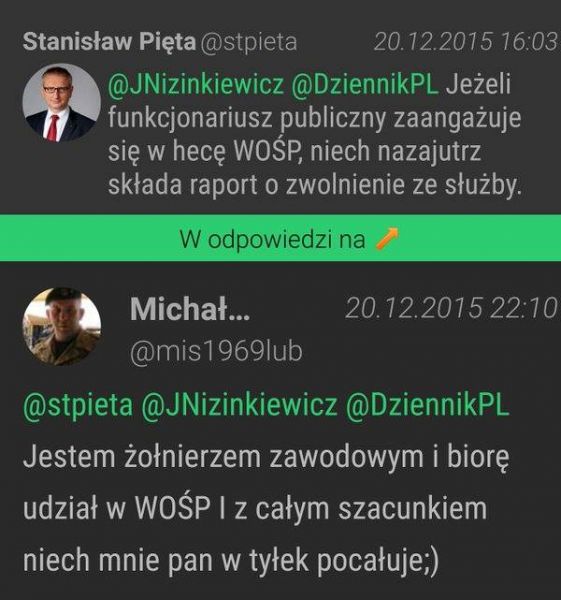Click the @mis1969lub handle
Screen dimensions: 561x600
point(216,351)
